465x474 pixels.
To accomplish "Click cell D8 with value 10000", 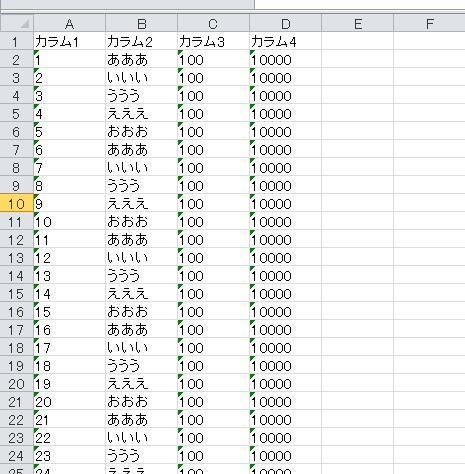I will tap(286, 167).
